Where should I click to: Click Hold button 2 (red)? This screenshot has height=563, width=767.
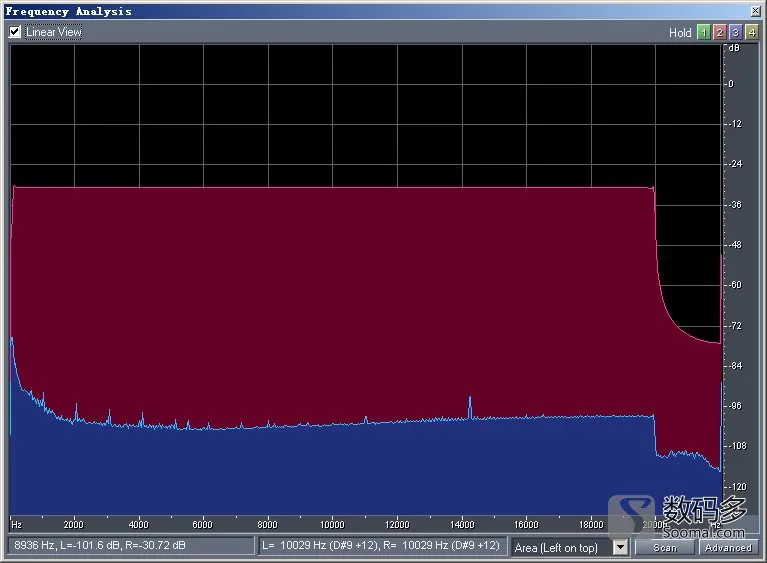719,32
